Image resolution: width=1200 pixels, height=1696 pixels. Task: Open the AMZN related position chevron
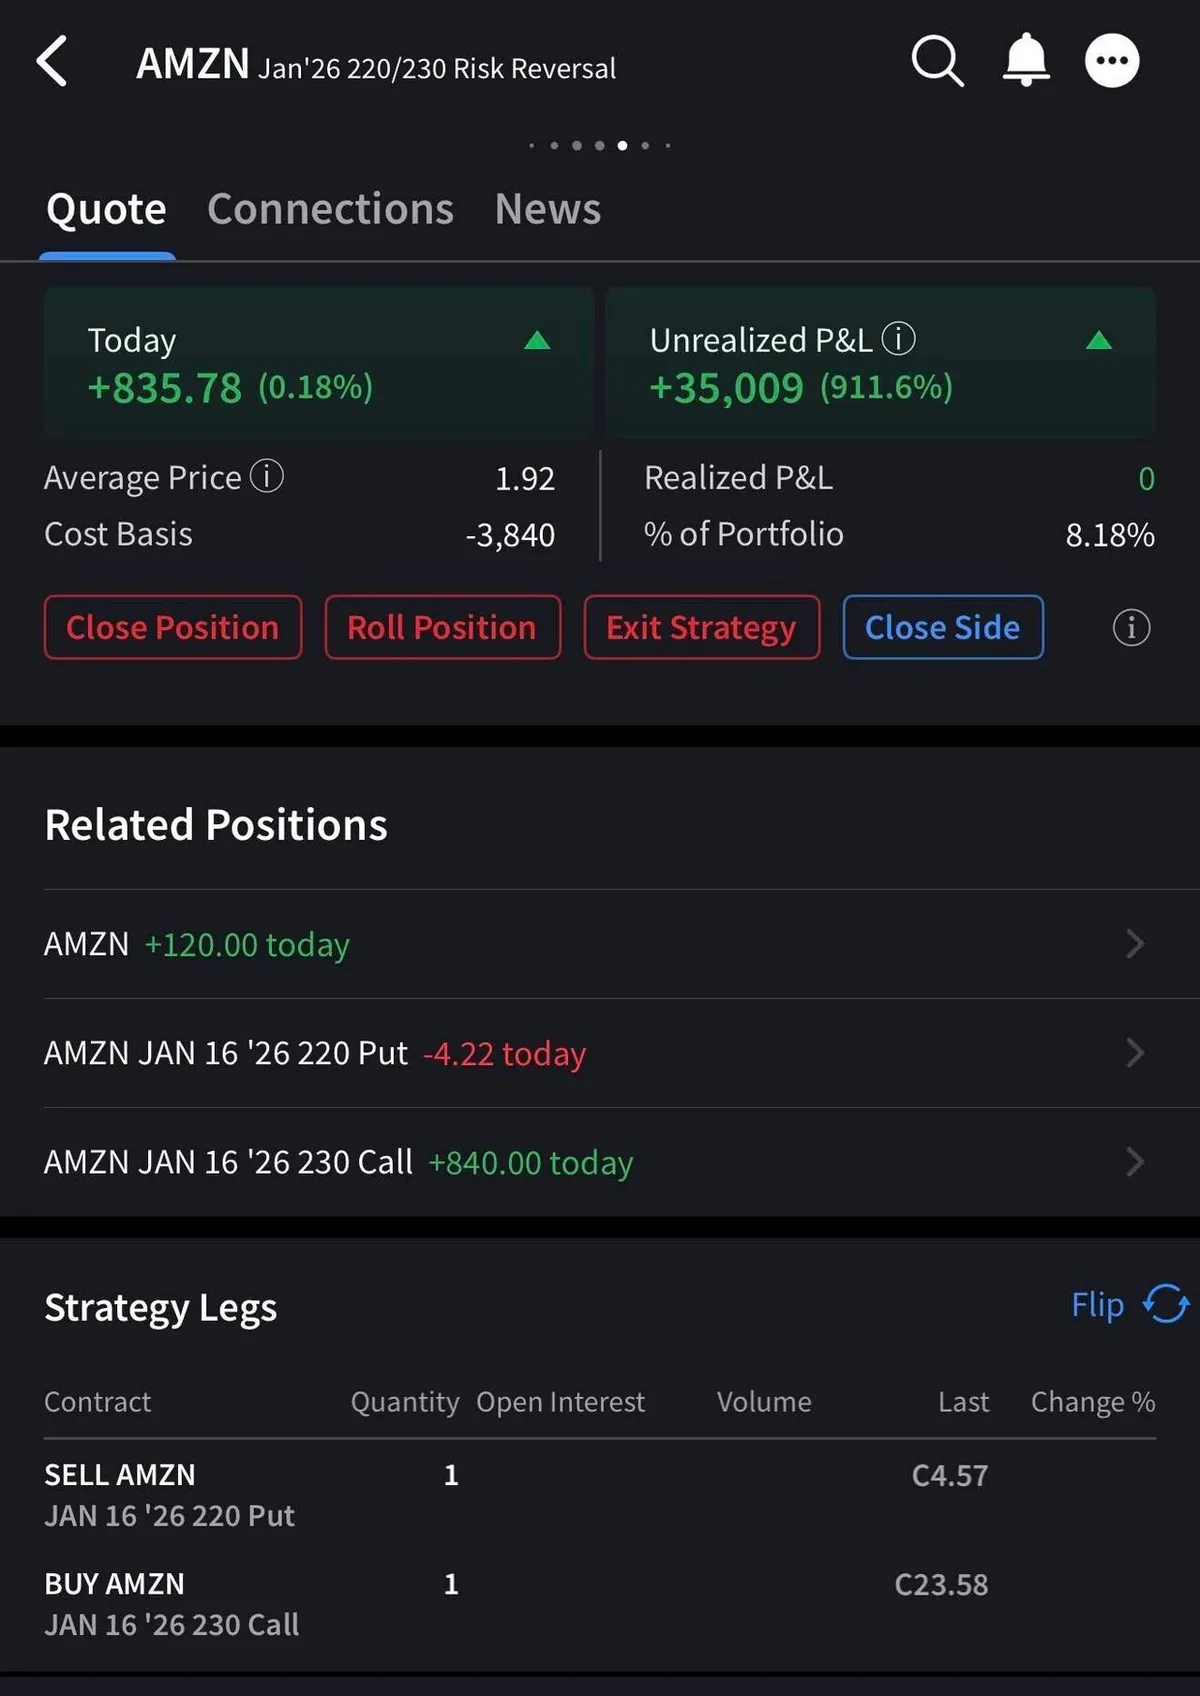point(1134,944)
